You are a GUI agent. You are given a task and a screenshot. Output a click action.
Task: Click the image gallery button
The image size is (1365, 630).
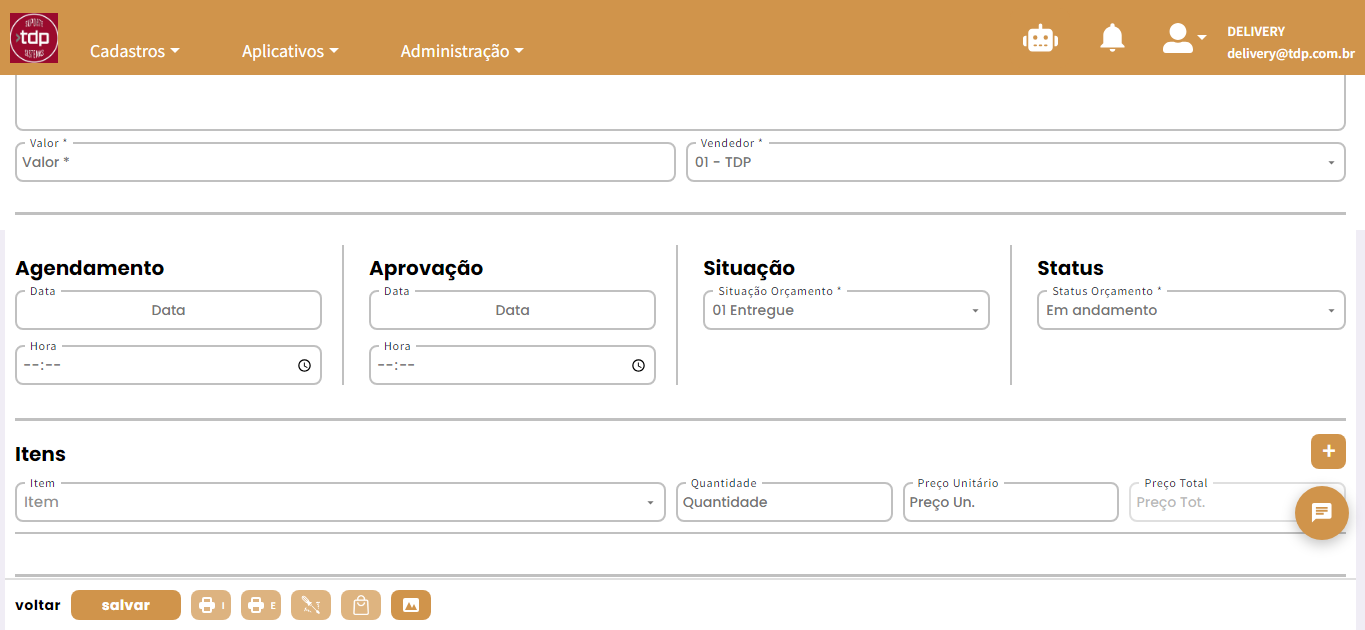(x=411, y=605)
